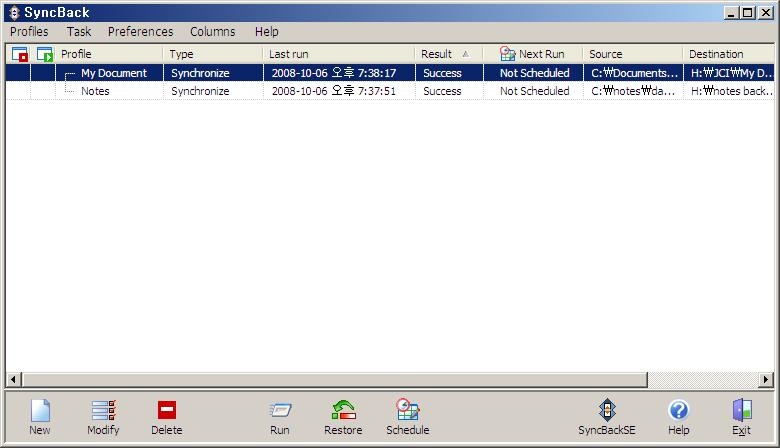The width and height of the screenshot is (780, 448).
Task: Click the Result column sort arrow
Action: [x=466, y=54]
